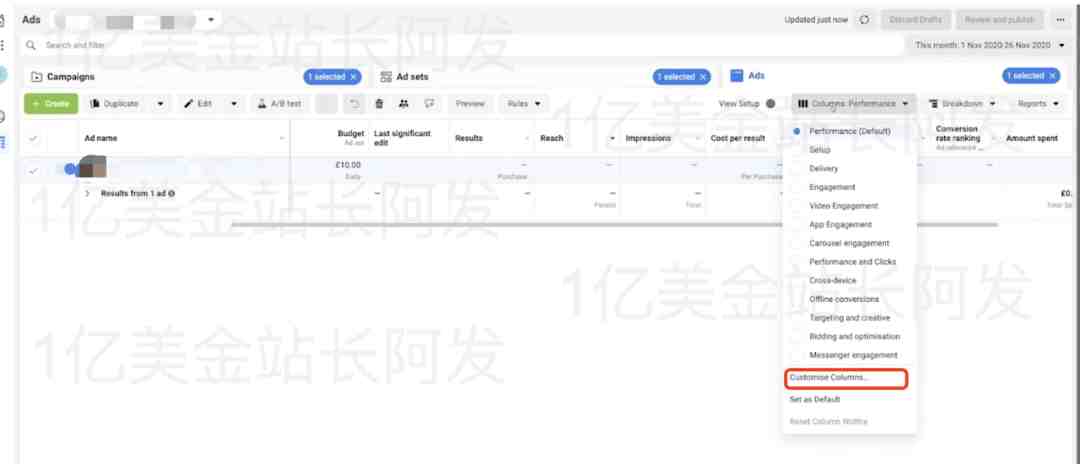
Task: Open the three-dot more options menu
Action: click(x=1060, y=20)
